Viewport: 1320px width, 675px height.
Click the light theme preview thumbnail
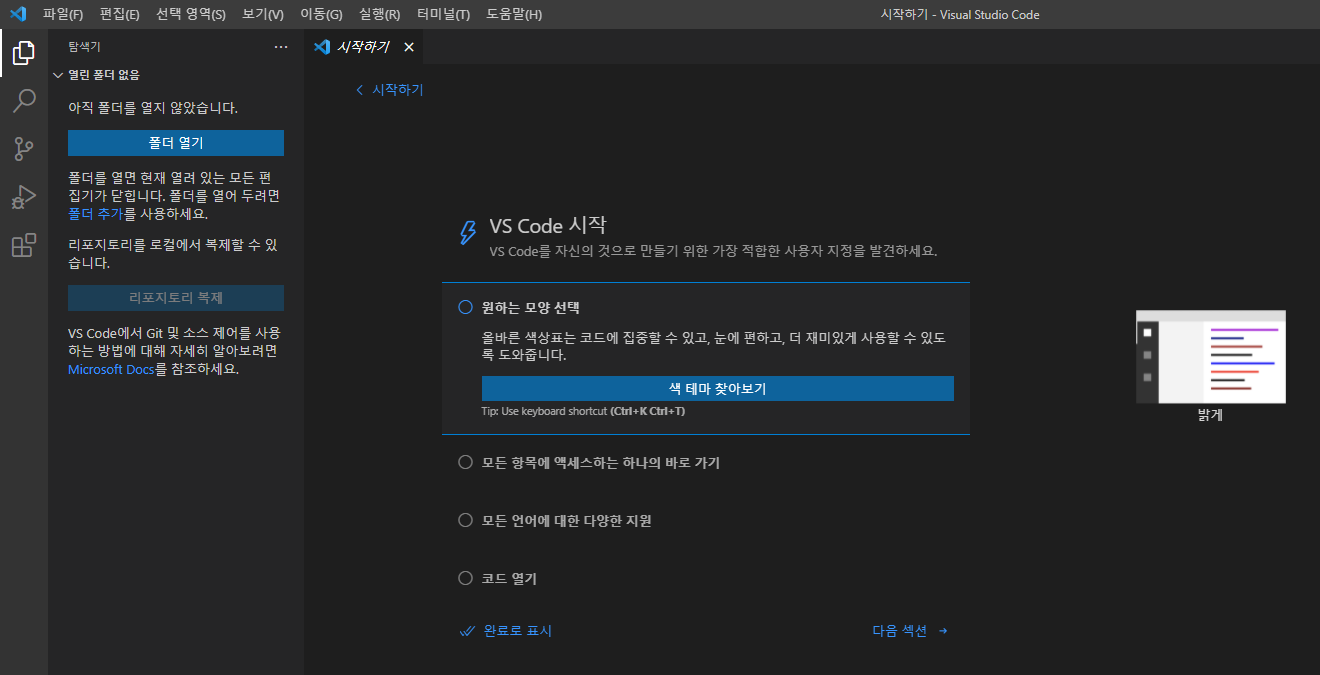tap(1211, 357)
